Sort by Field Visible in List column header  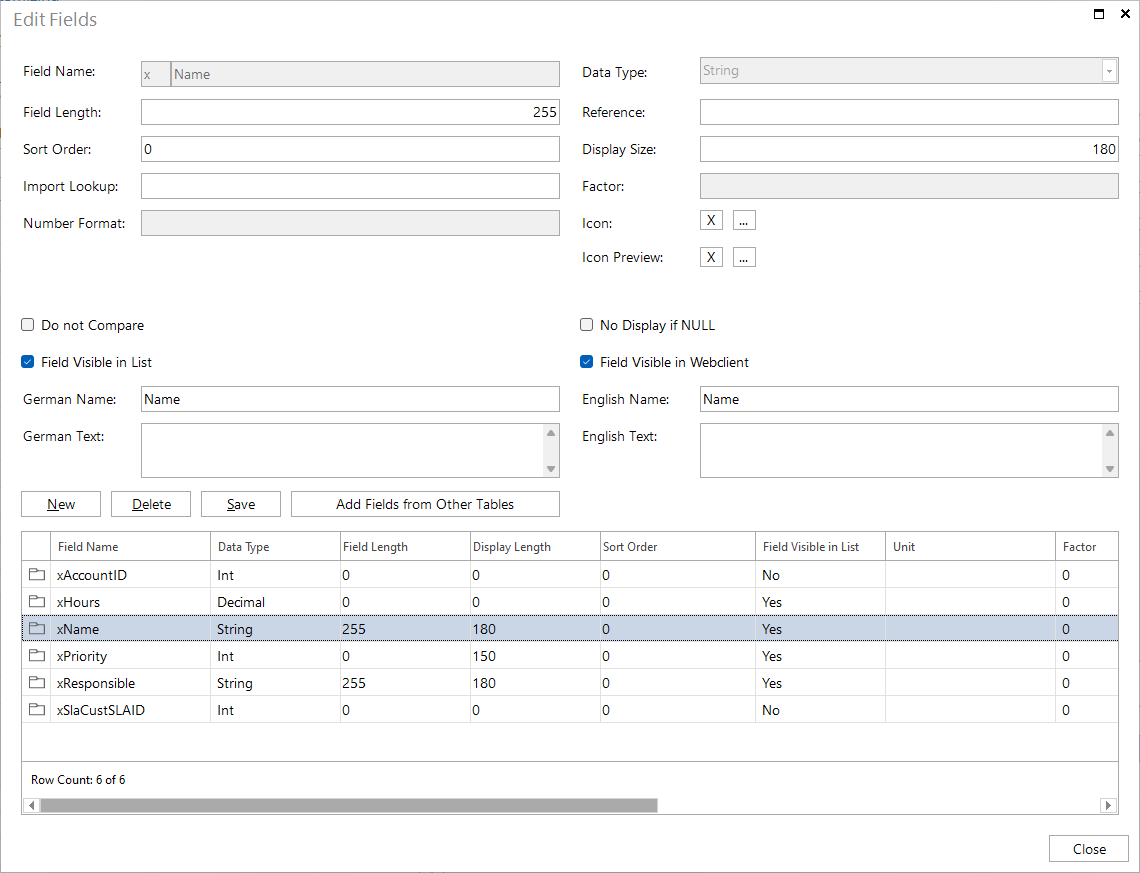click(x=820, y=547)
